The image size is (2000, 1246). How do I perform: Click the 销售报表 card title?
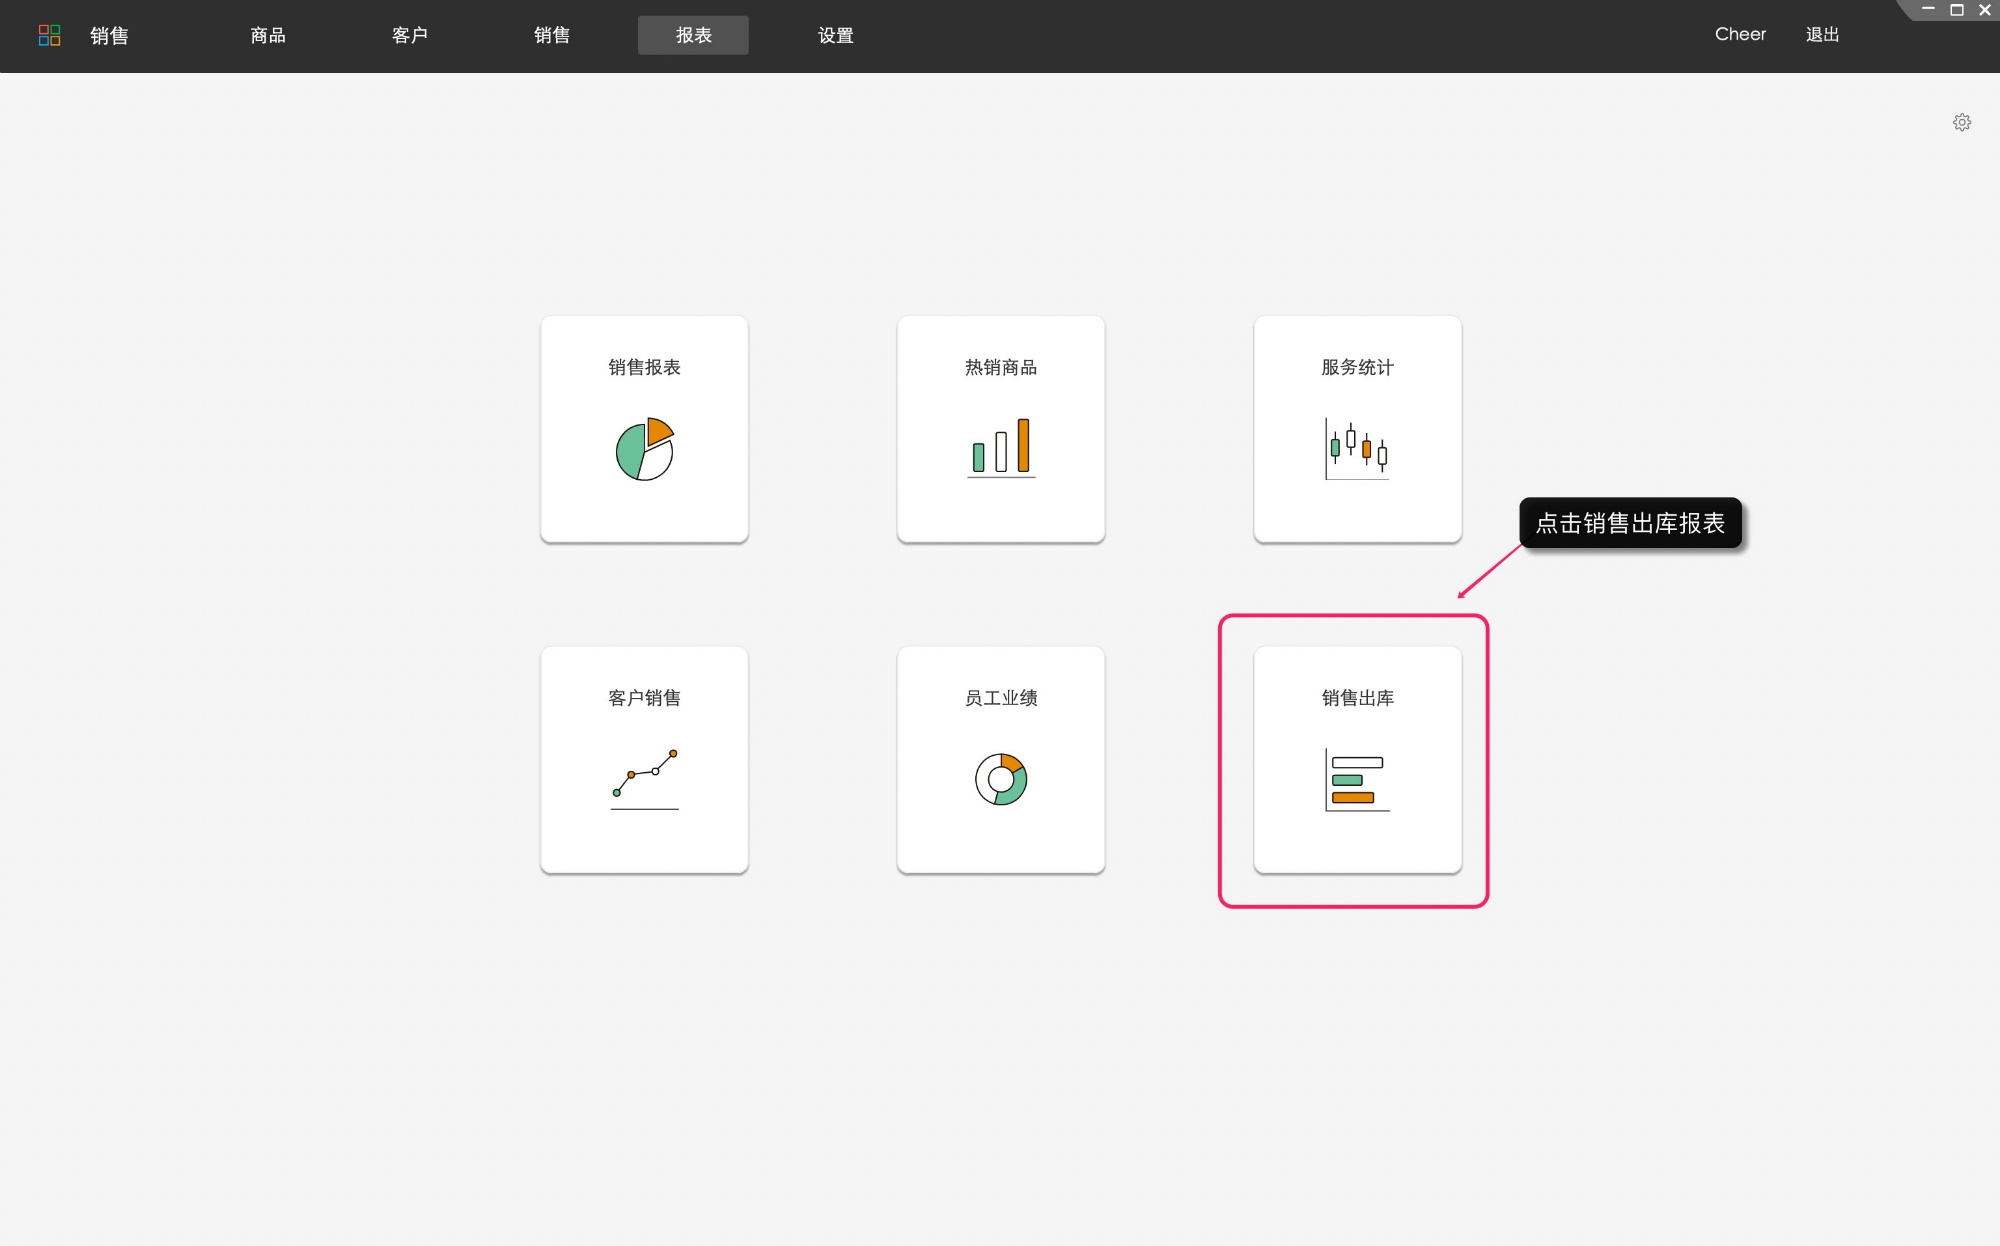point(645,367)
